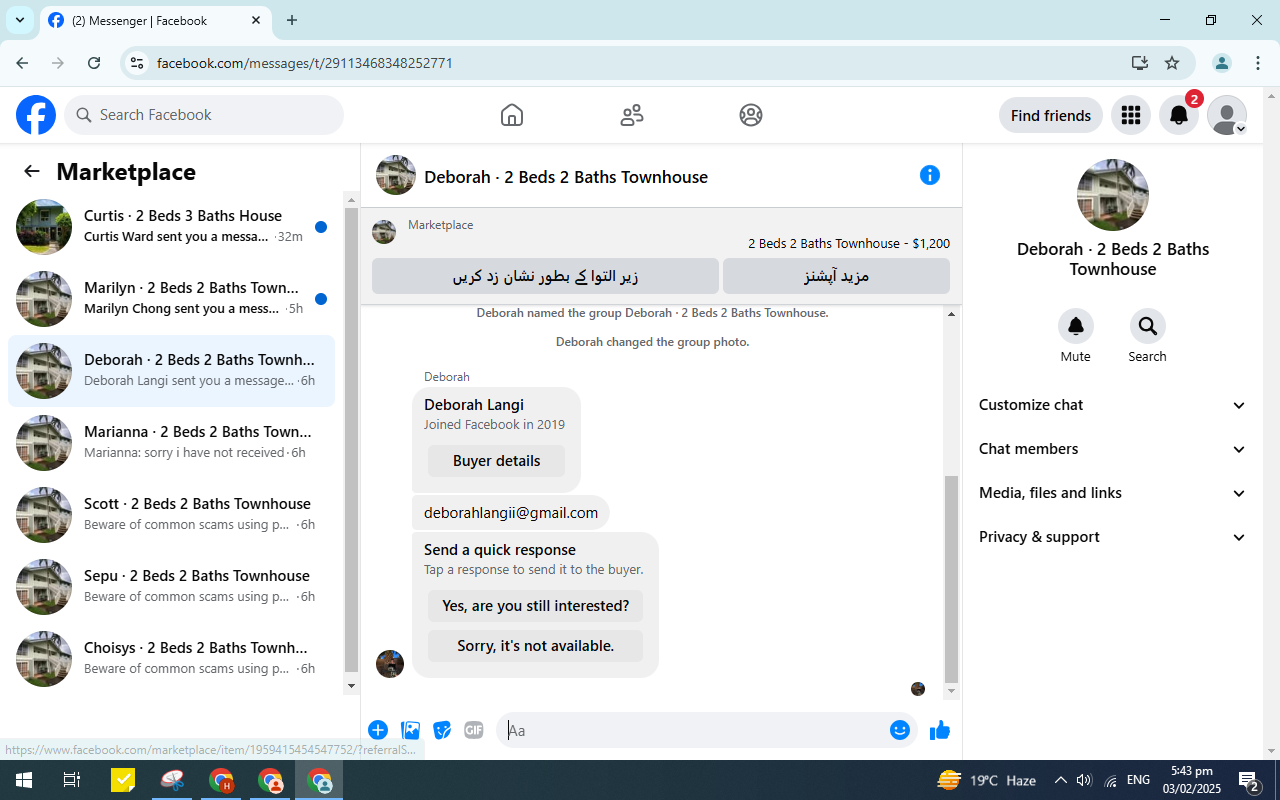
Task: Open the Groups icon in top navigation
Action: pos(751,115)
